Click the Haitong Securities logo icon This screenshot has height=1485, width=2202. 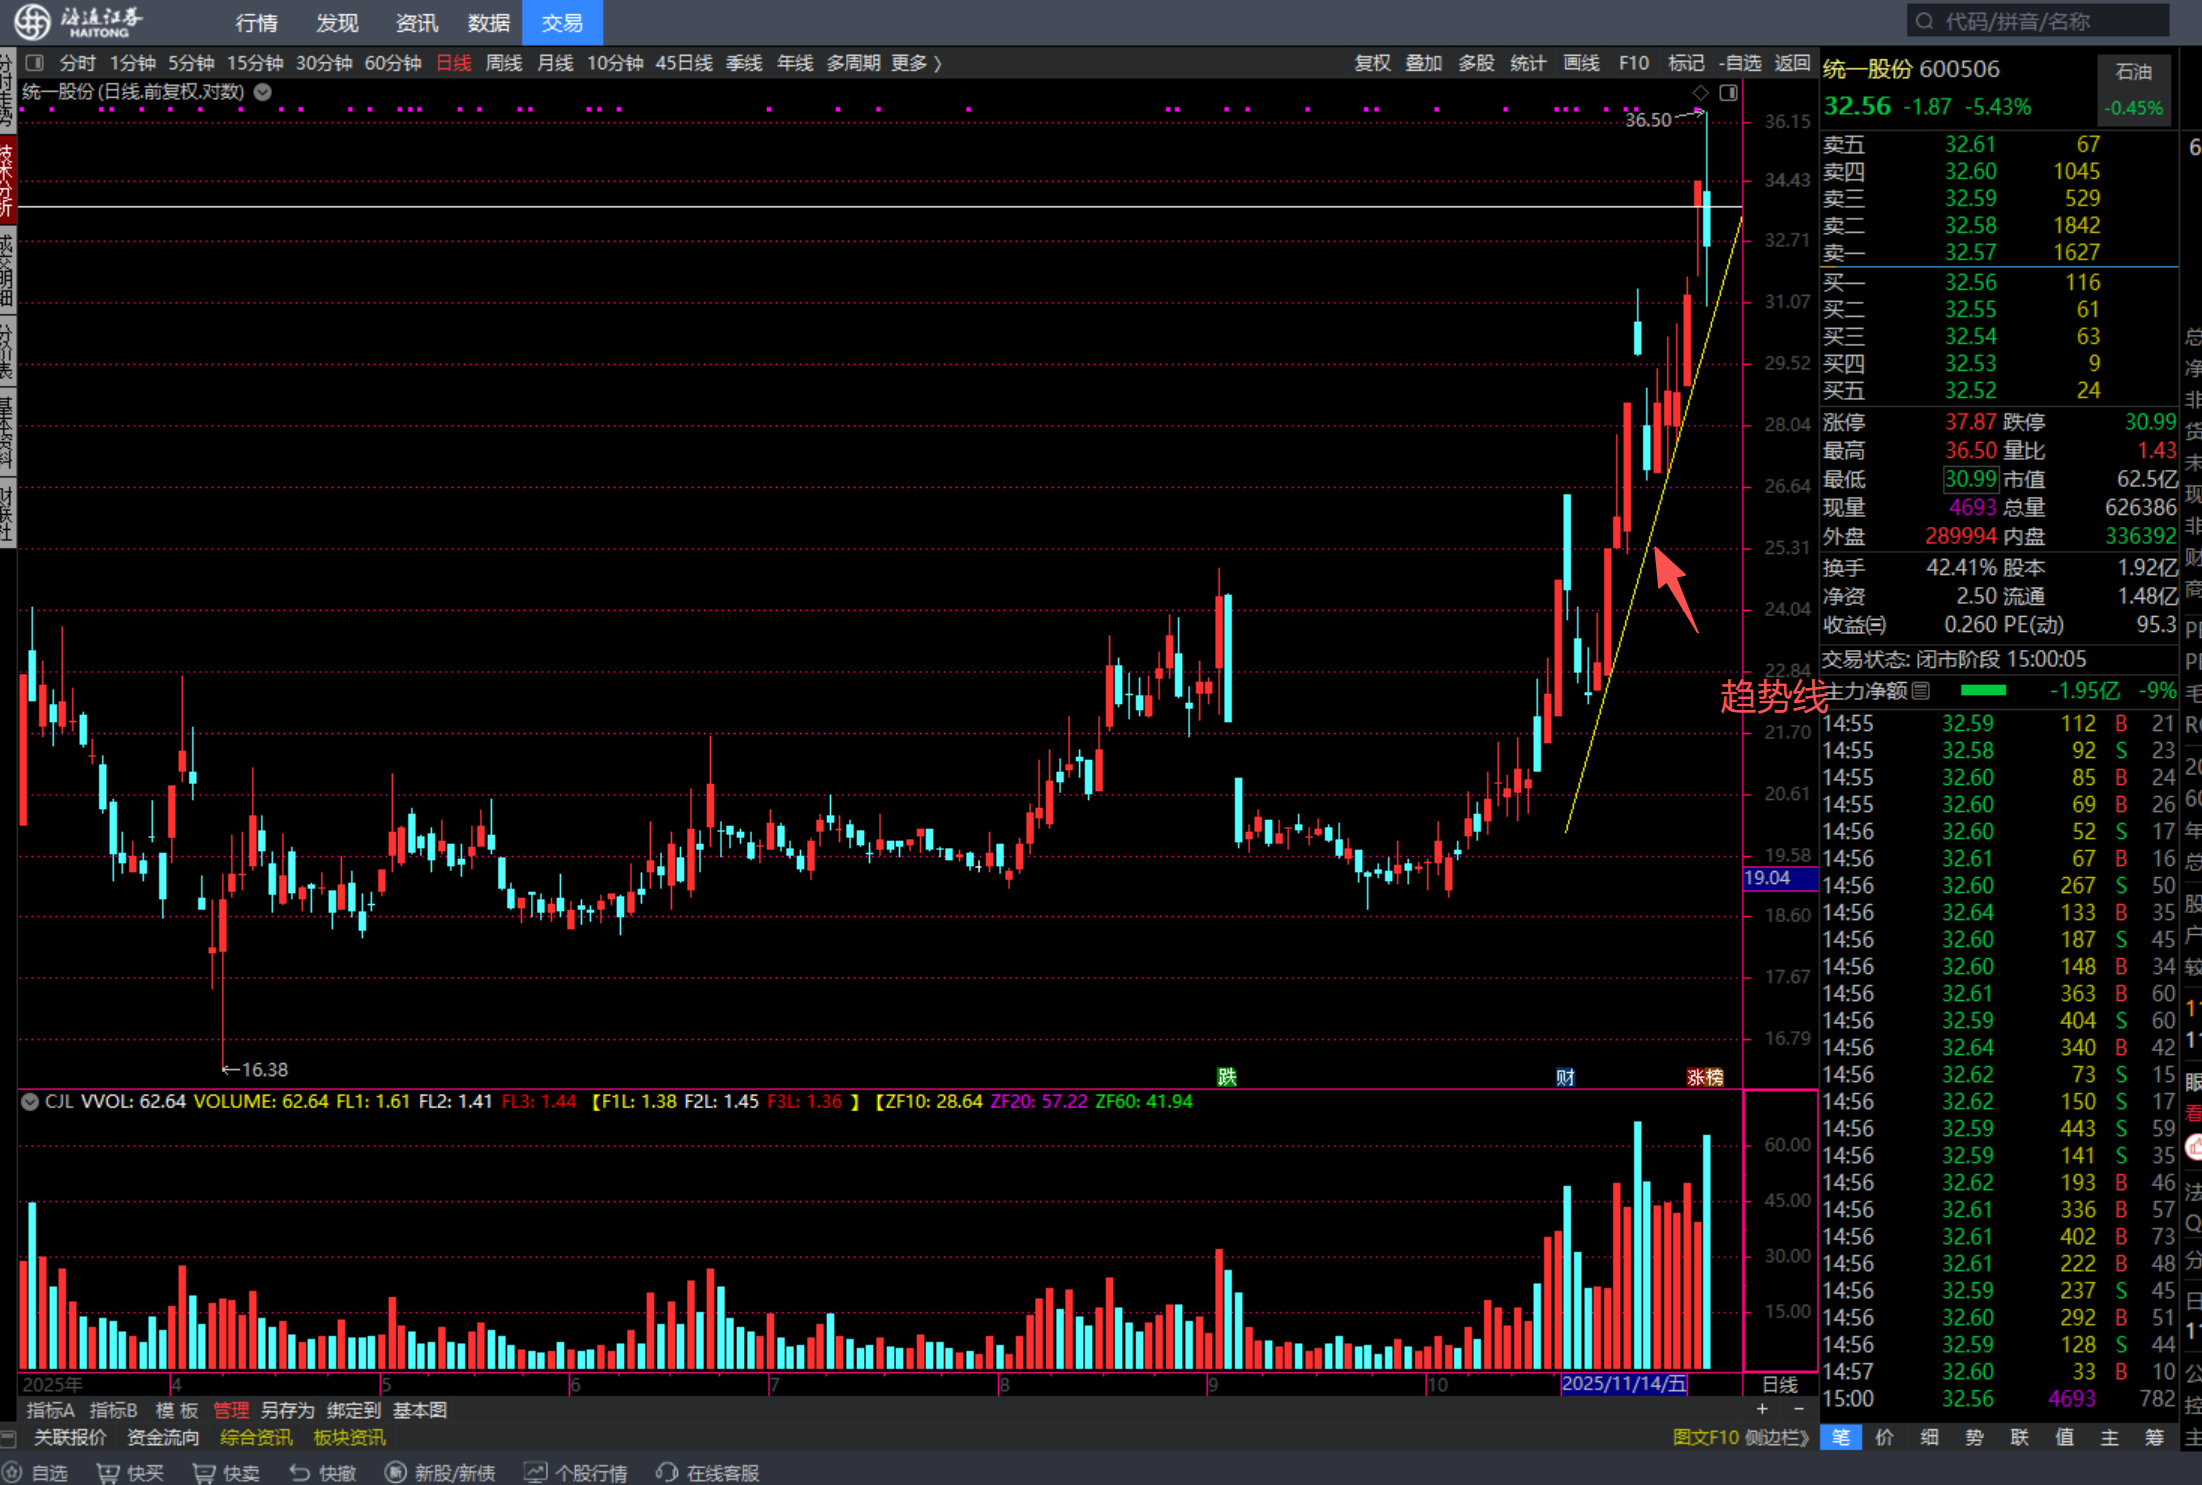click(31, 21)
